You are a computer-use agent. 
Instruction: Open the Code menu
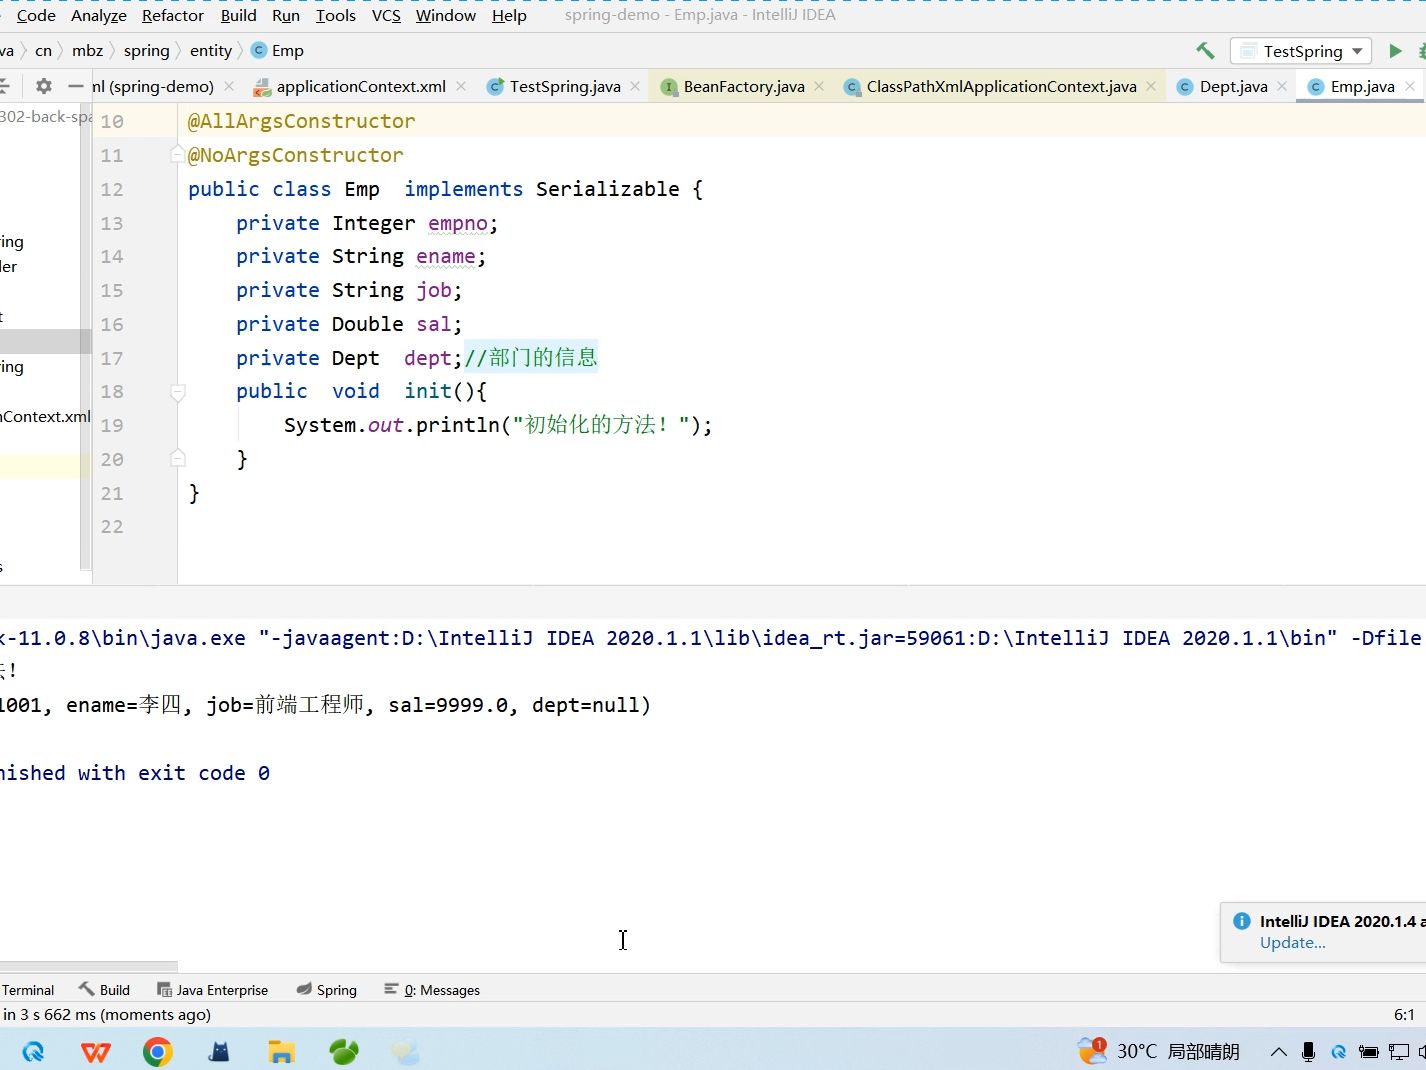(x=36, y=15)
